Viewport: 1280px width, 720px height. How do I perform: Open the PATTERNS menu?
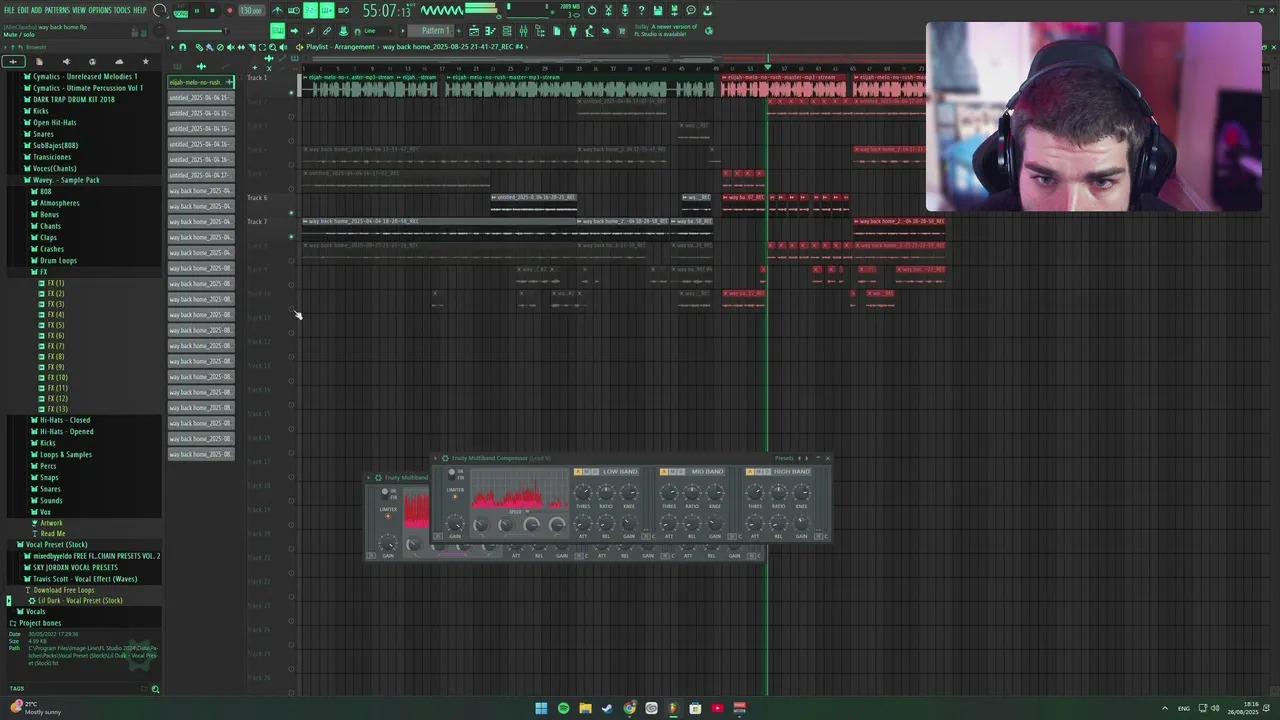pyautogui.click(x=57, y=10)
